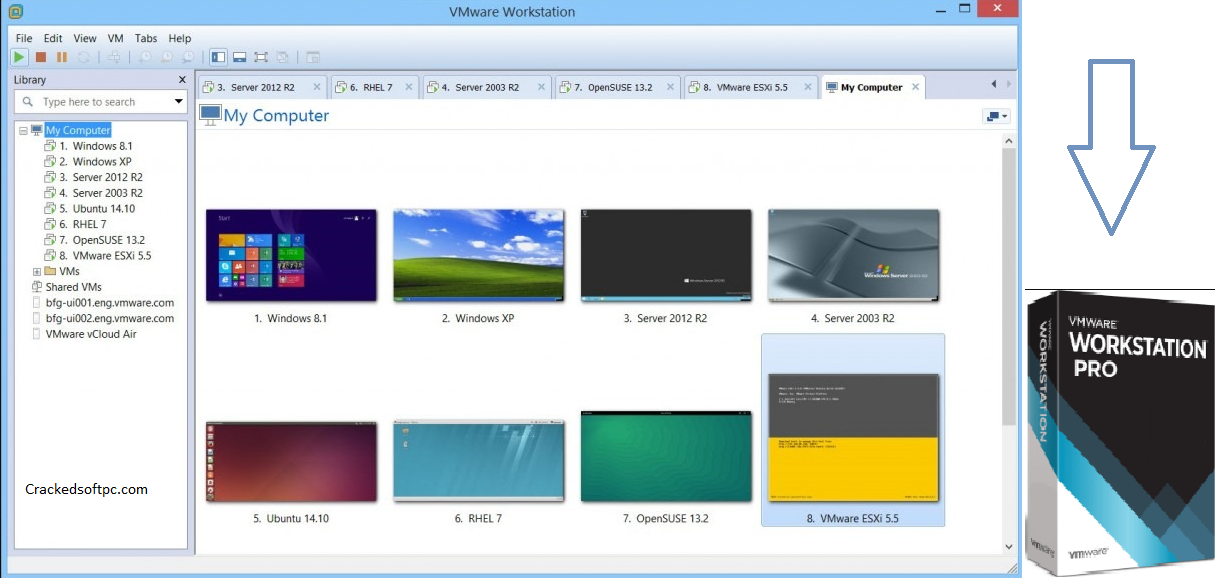1224x580 pixels.
Task: Click the green Power On toolbar button
Action: [19, 57]
